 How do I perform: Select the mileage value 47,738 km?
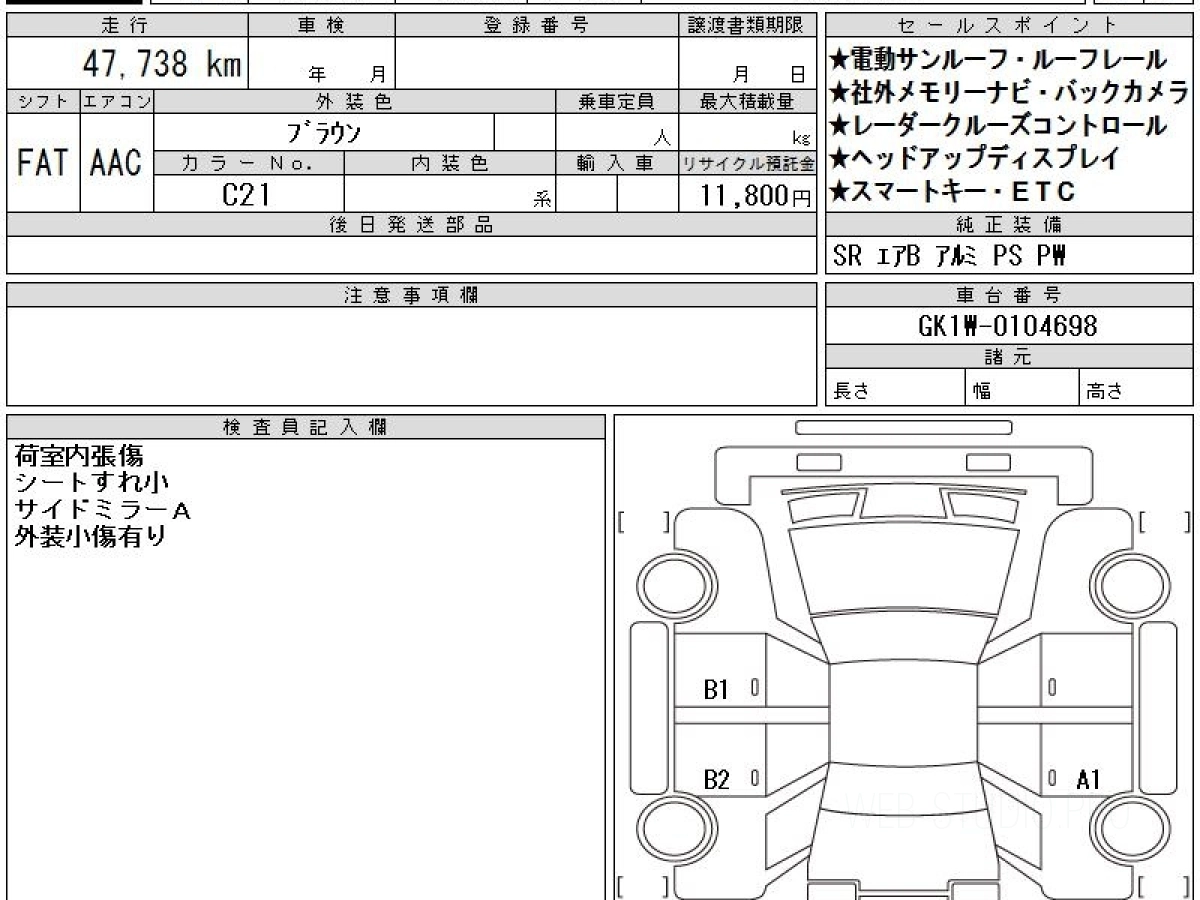161,65
